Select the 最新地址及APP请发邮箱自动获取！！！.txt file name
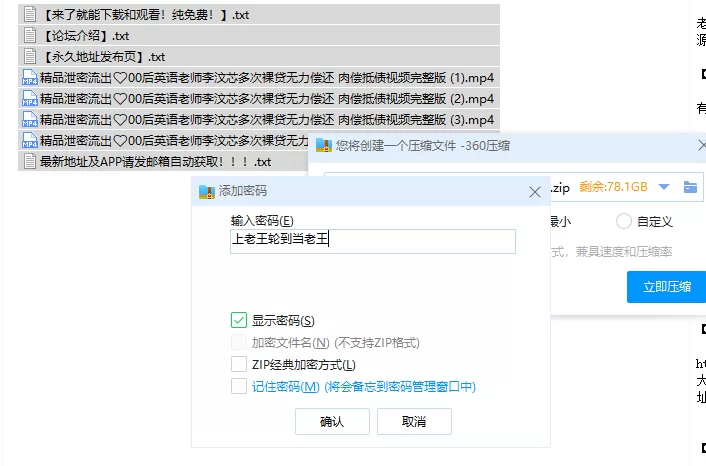This screenshot has height=466, width=706. coord(155,162)
